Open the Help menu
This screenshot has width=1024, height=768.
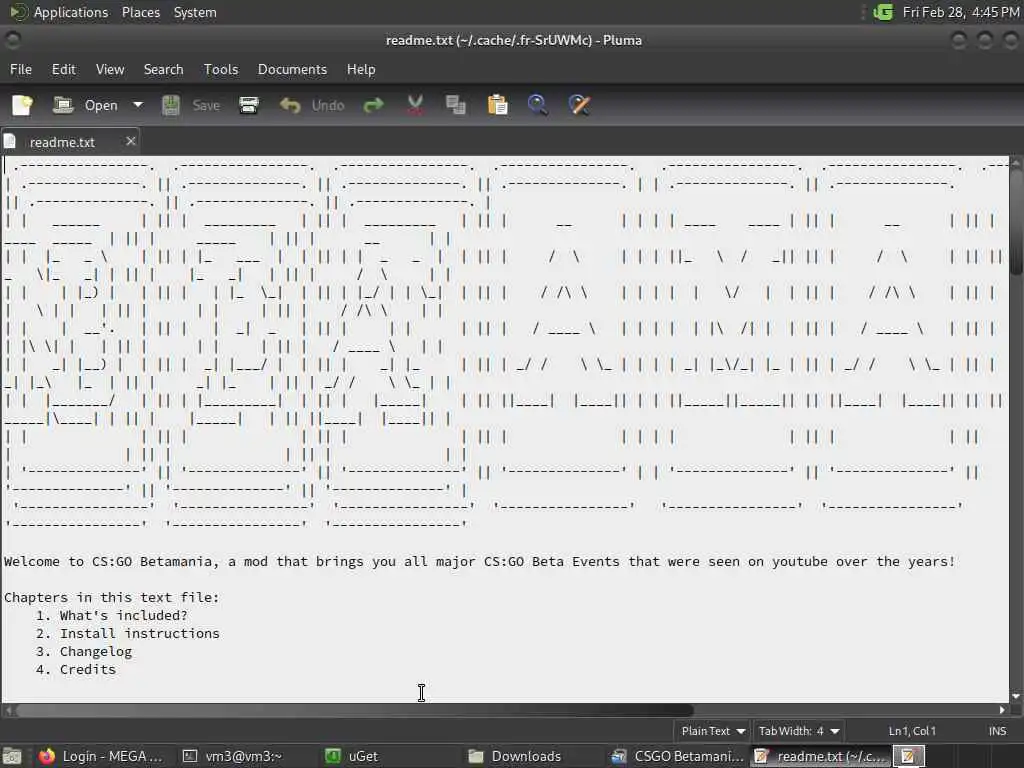[x=360, y=69]
